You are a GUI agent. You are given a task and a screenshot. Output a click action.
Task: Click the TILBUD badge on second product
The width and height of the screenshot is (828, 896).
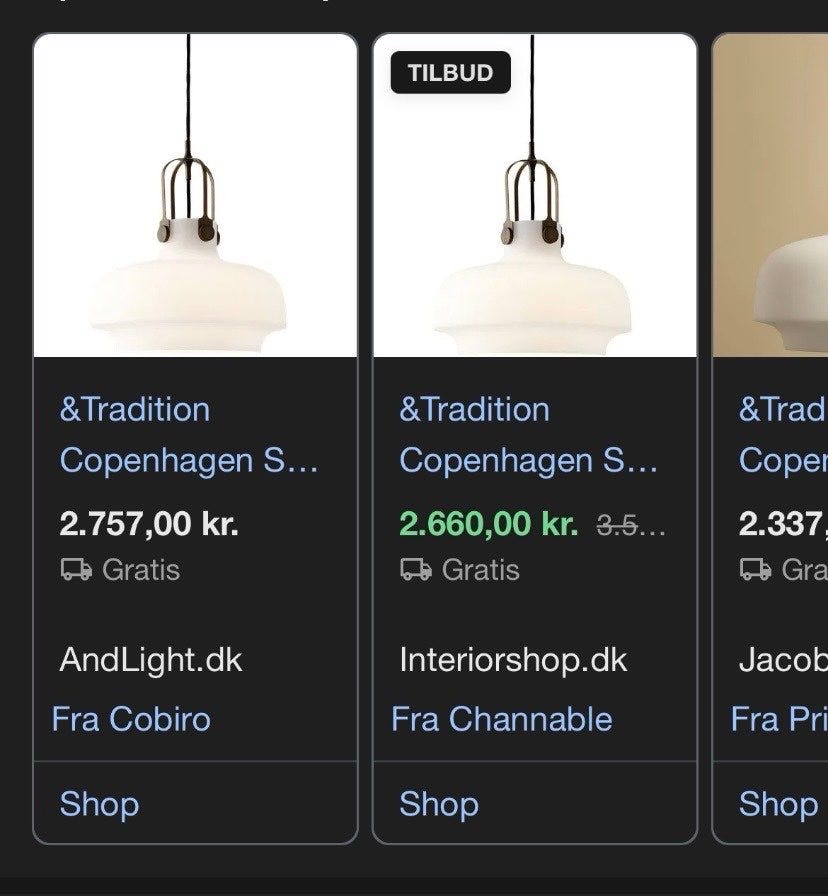point(450,73)
